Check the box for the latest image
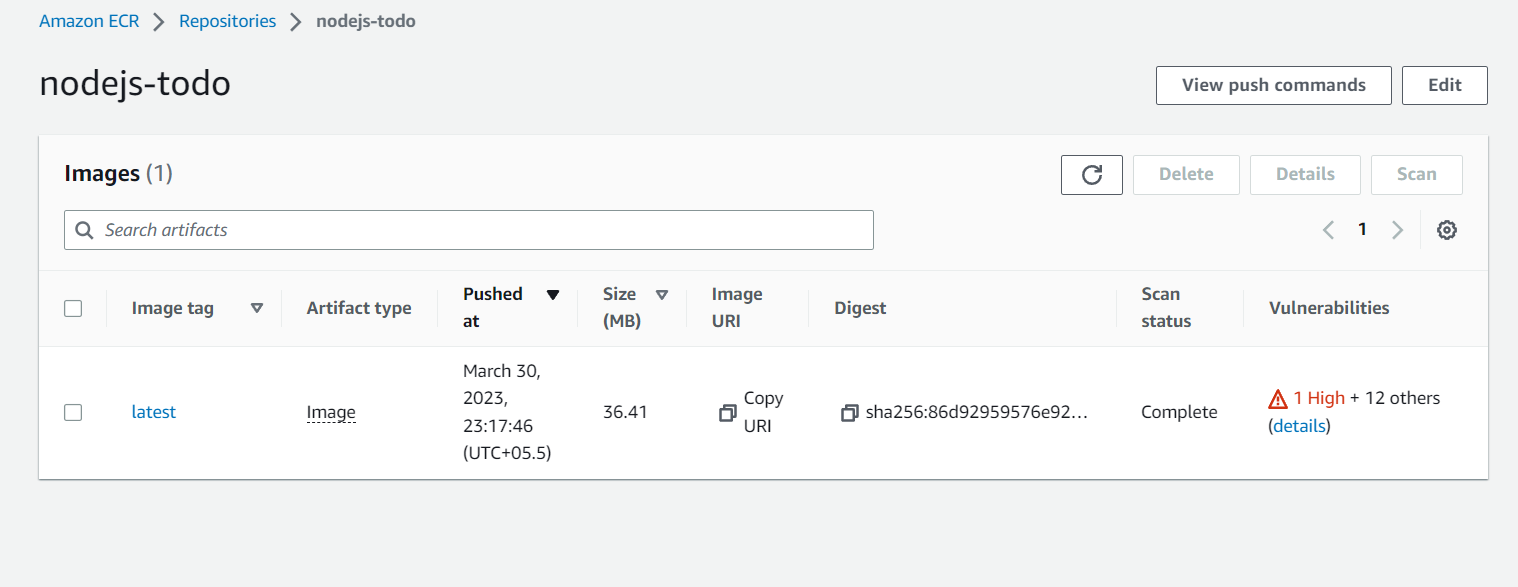Viewport: 1518px width, 587px height. point(73,412)
